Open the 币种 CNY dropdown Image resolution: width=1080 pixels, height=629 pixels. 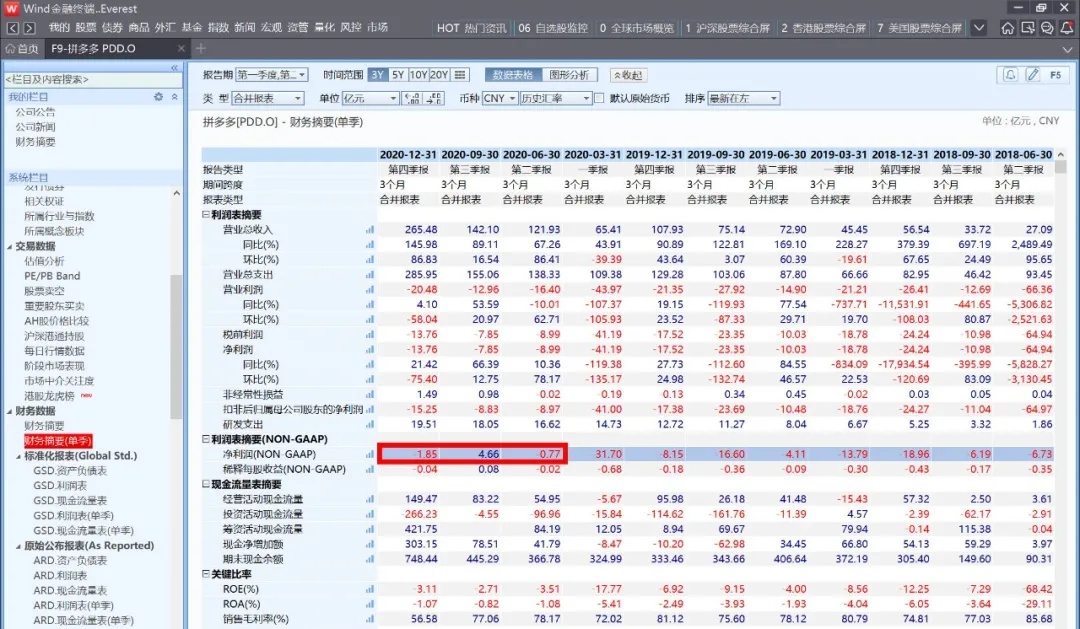point(495,98)
